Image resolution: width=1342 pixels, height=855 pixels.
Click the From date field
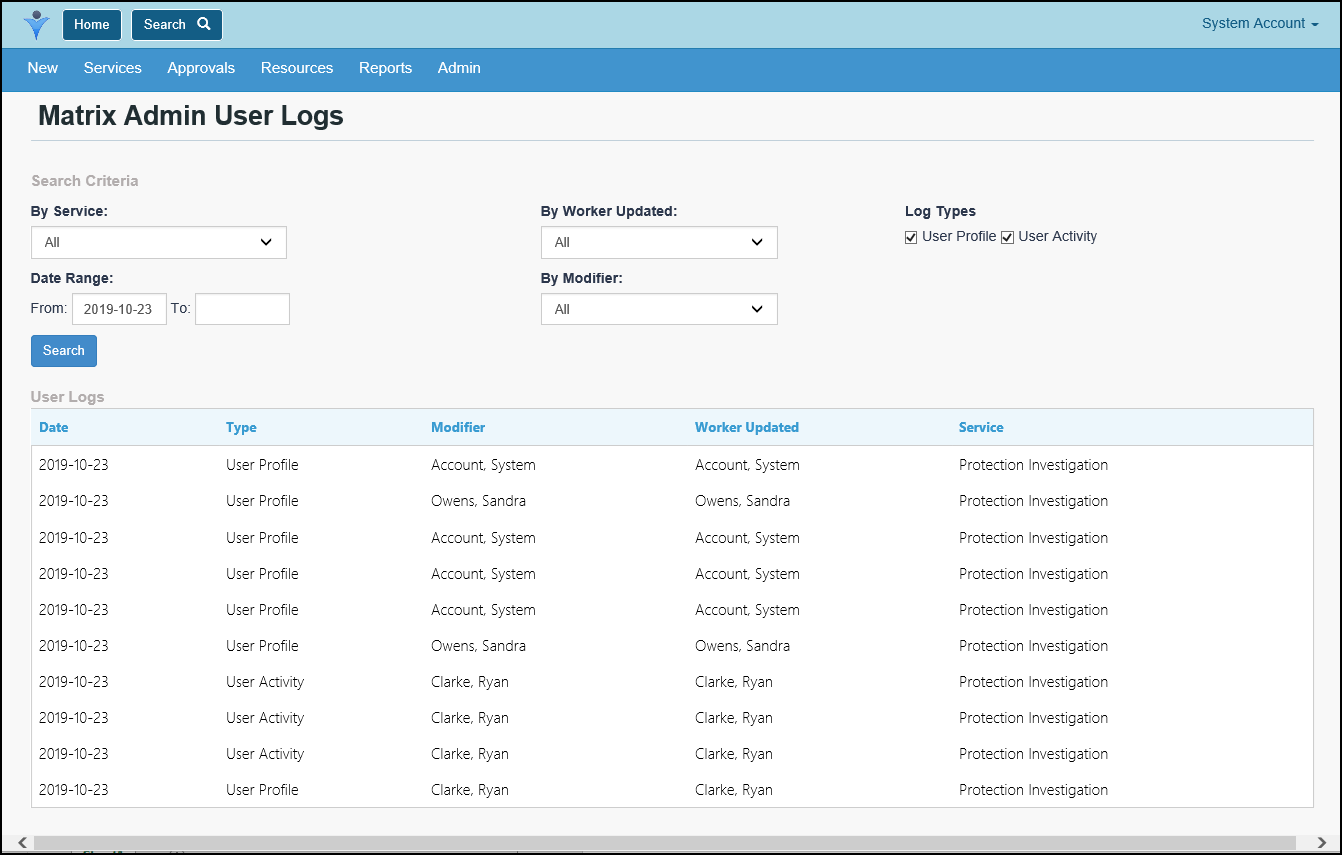[x=119, y=309]
